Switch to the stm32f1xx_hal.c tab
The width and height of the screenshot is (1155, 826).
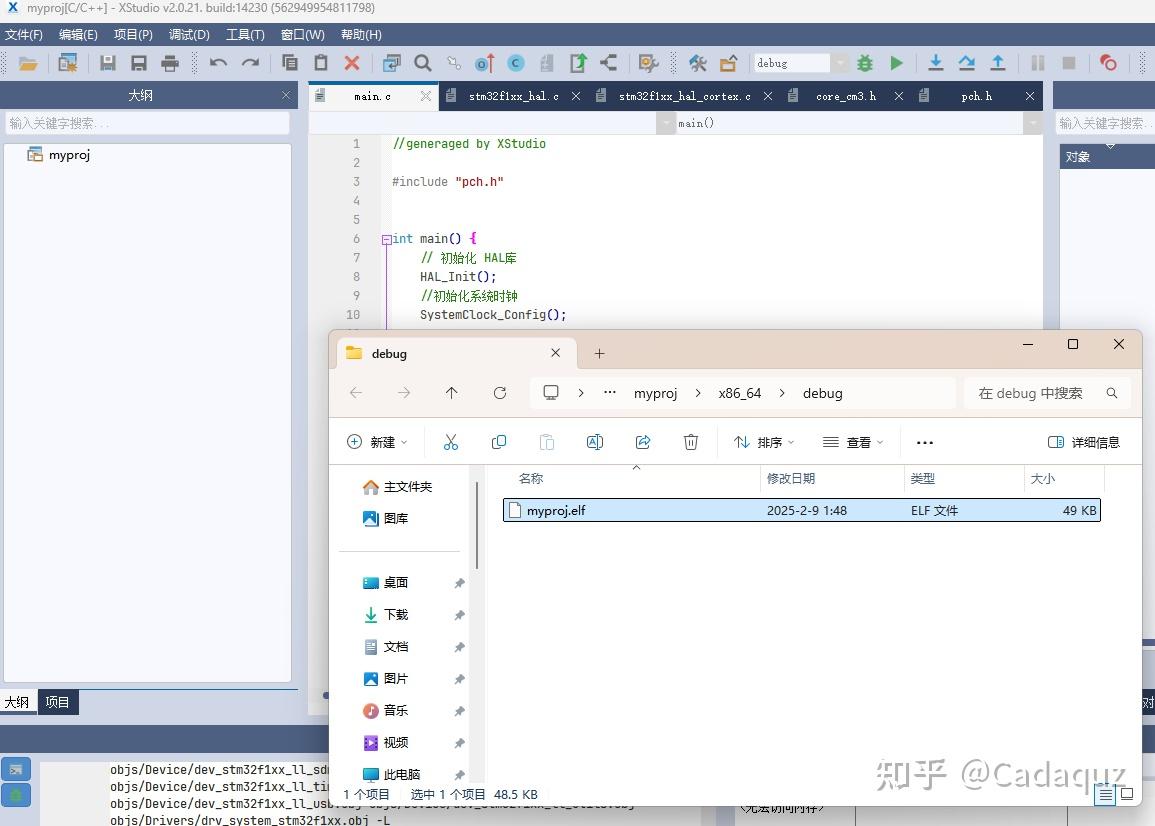513,97
